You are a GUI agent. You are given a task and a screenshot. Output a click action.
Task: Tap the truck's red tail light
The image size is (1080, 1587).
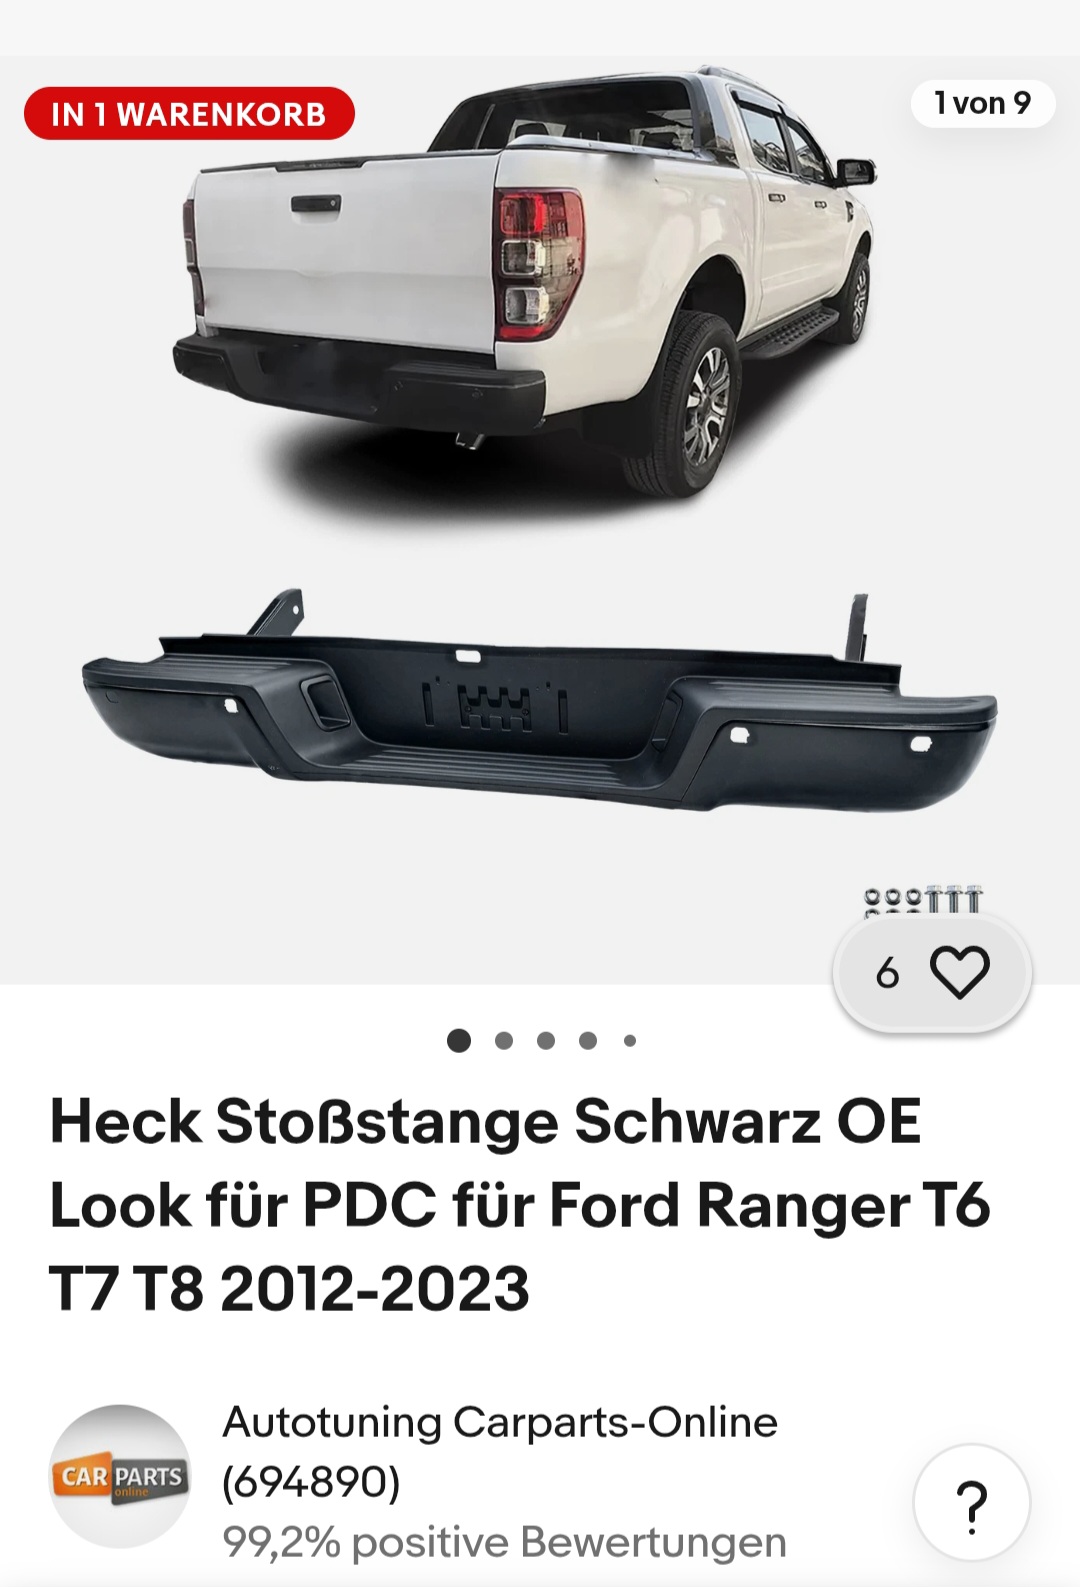538,263
